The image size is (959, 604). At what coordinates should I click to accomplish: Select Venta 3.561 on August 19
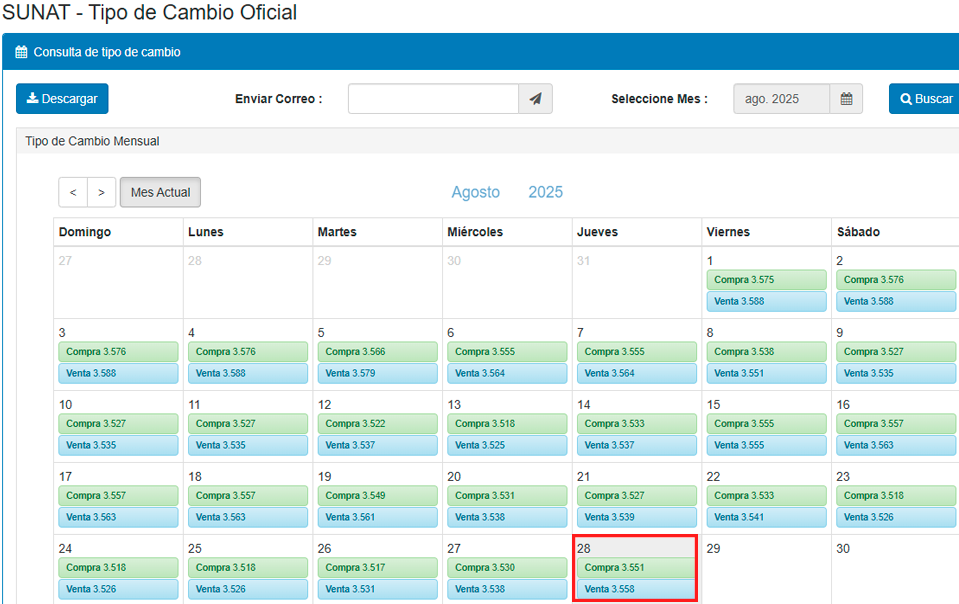point(377,517)
